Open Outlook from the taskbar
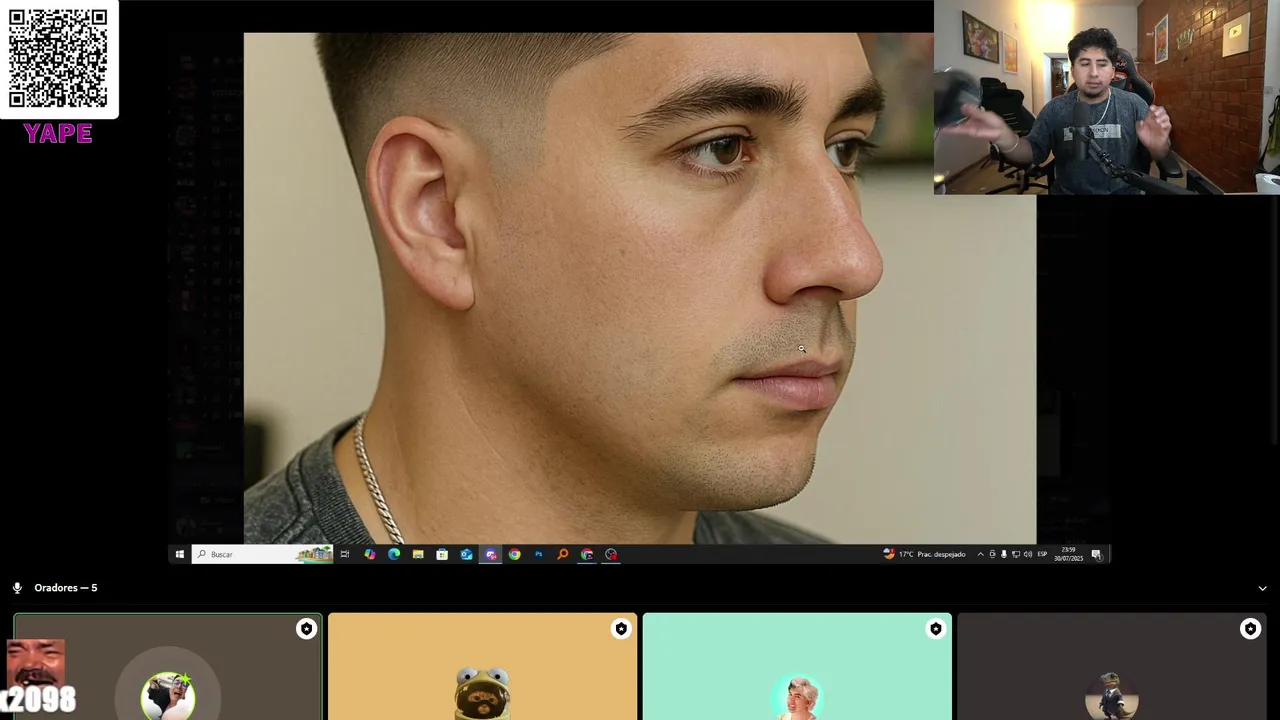1280x720 pixels. point(466,554)
